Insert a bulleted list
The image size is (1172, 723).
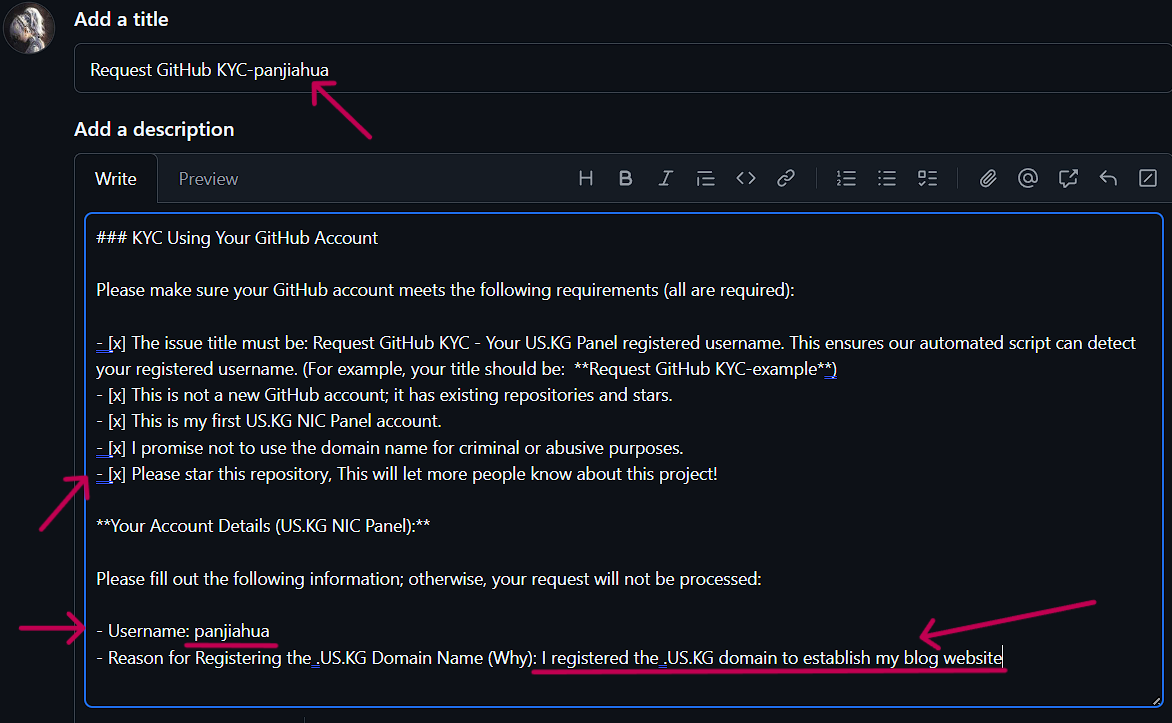click(x=886, y=179)
